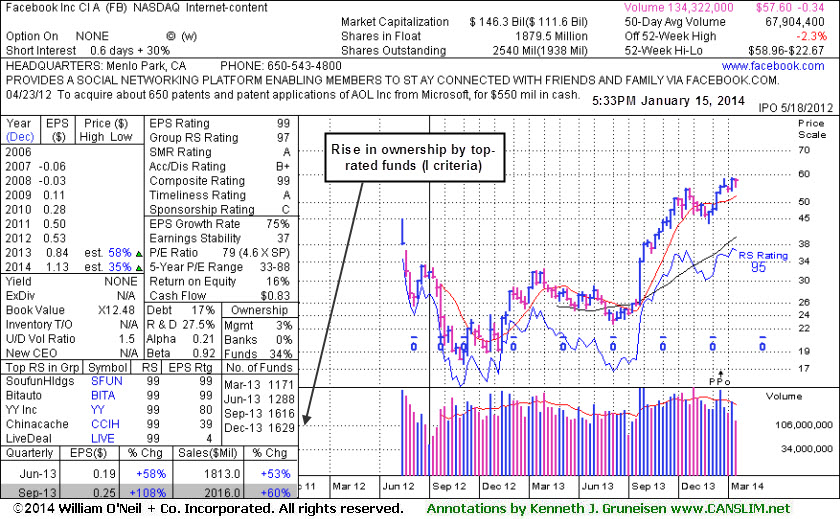Click the Dec 13 date axis label

click(698, 486)
